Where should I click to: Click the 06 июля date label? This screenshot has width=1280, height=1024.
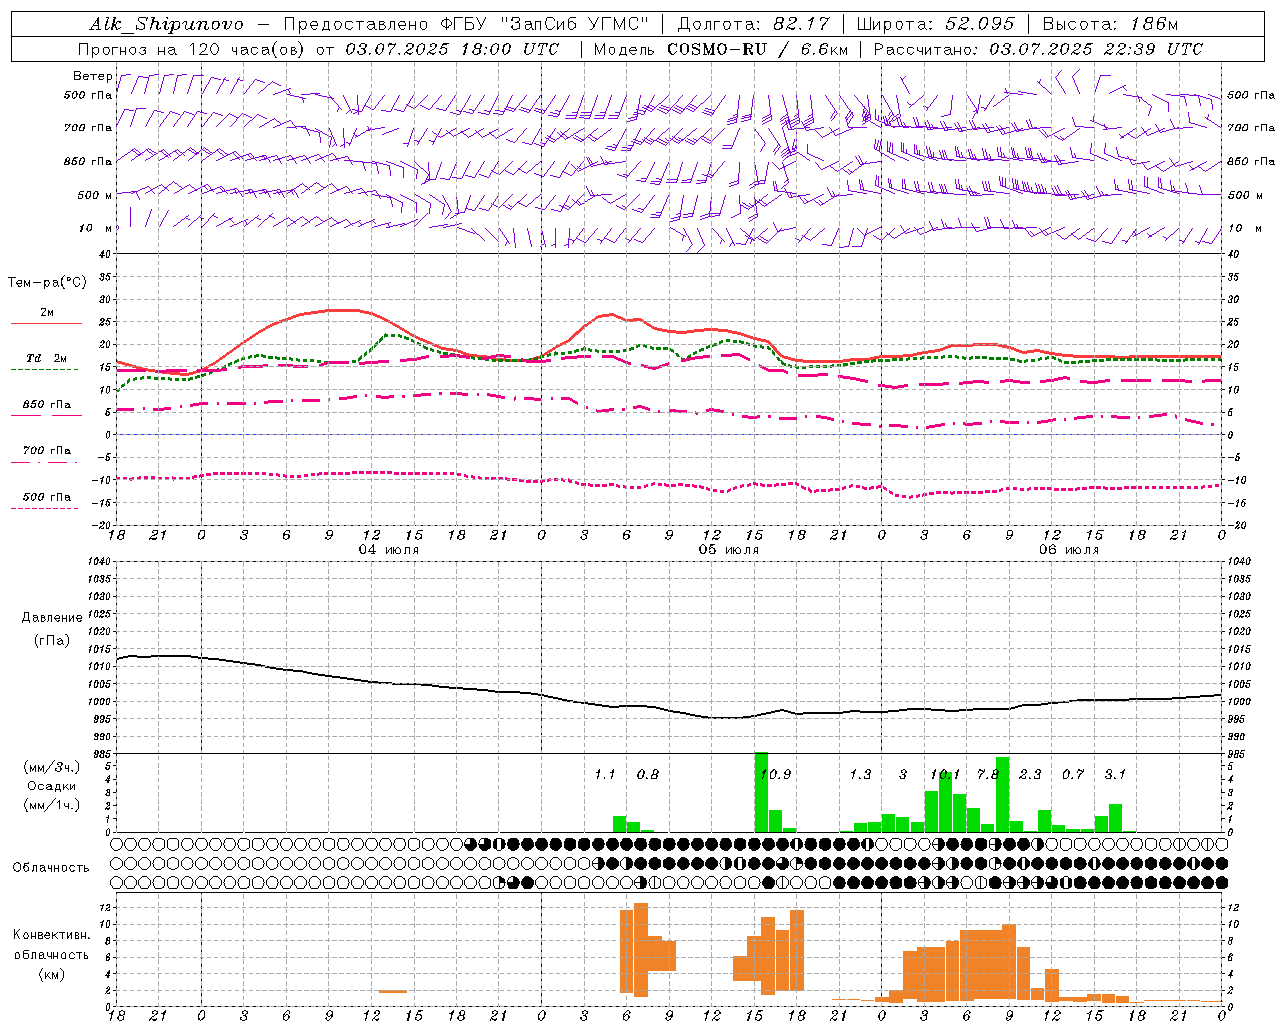pyautogui.click(x=1068, y=550)
